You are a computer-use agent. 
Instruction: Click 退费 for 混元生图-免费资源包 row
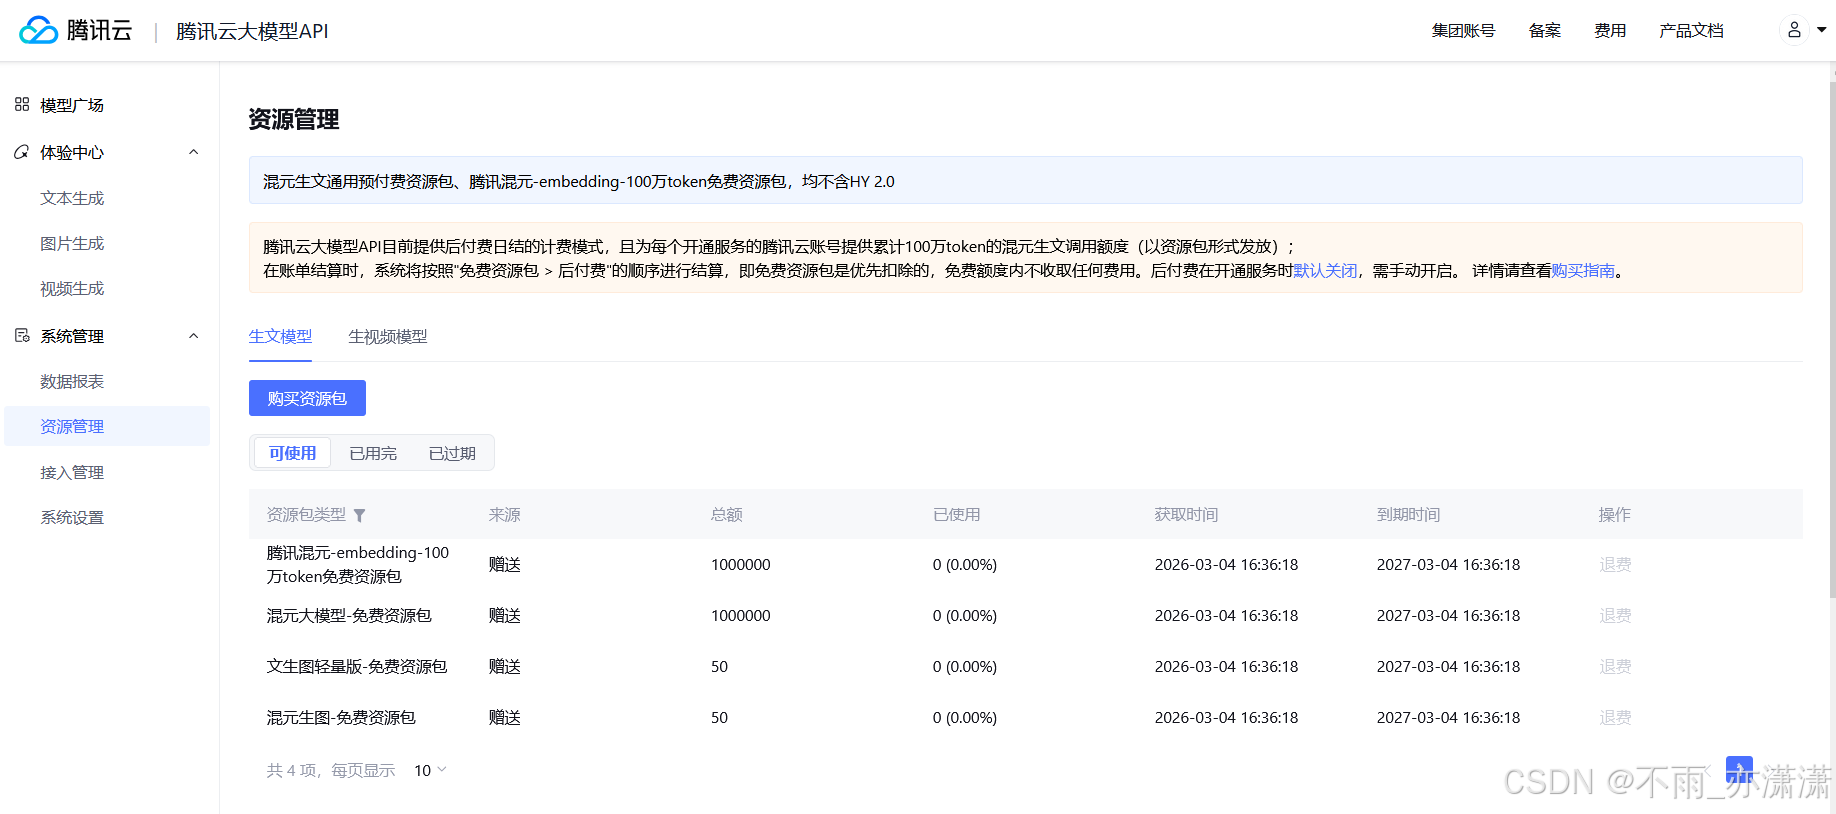(1615, 718)
